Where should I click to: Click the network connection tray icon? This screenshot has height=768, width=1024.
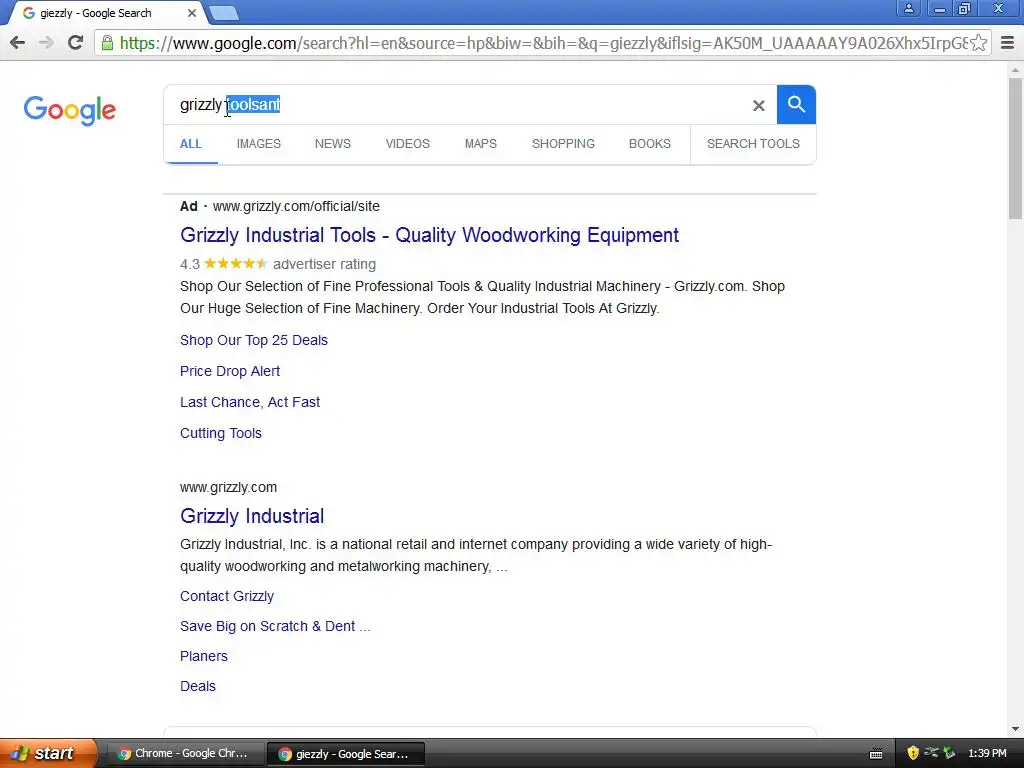[x=931, y=753]
